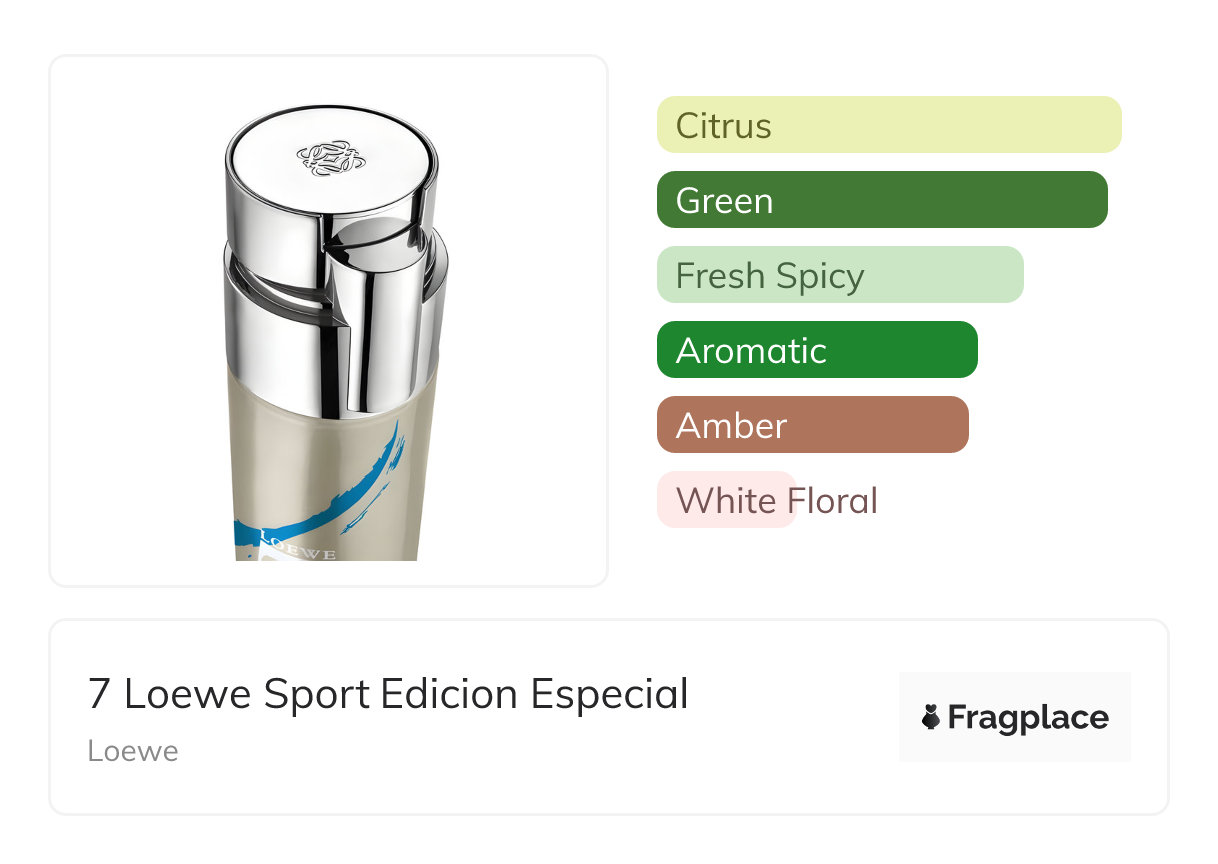Click the chrome bottle cap top
This screenshot has height=864, width=1218.
[x=331, y=160]
